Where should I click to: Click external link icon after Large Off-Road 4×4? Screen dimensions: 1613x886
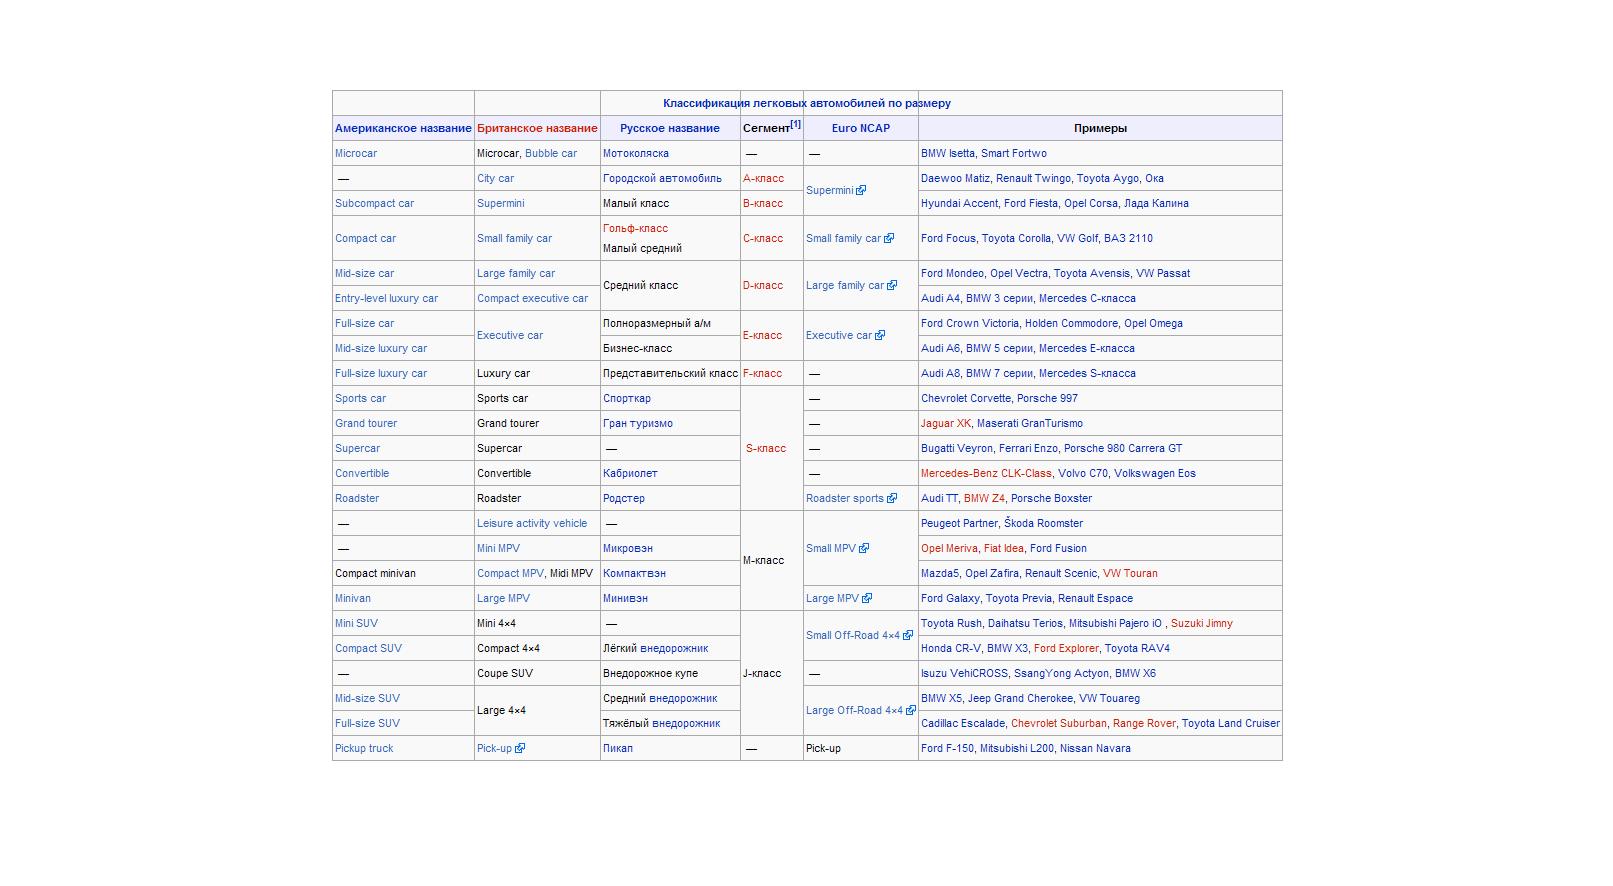910,710
